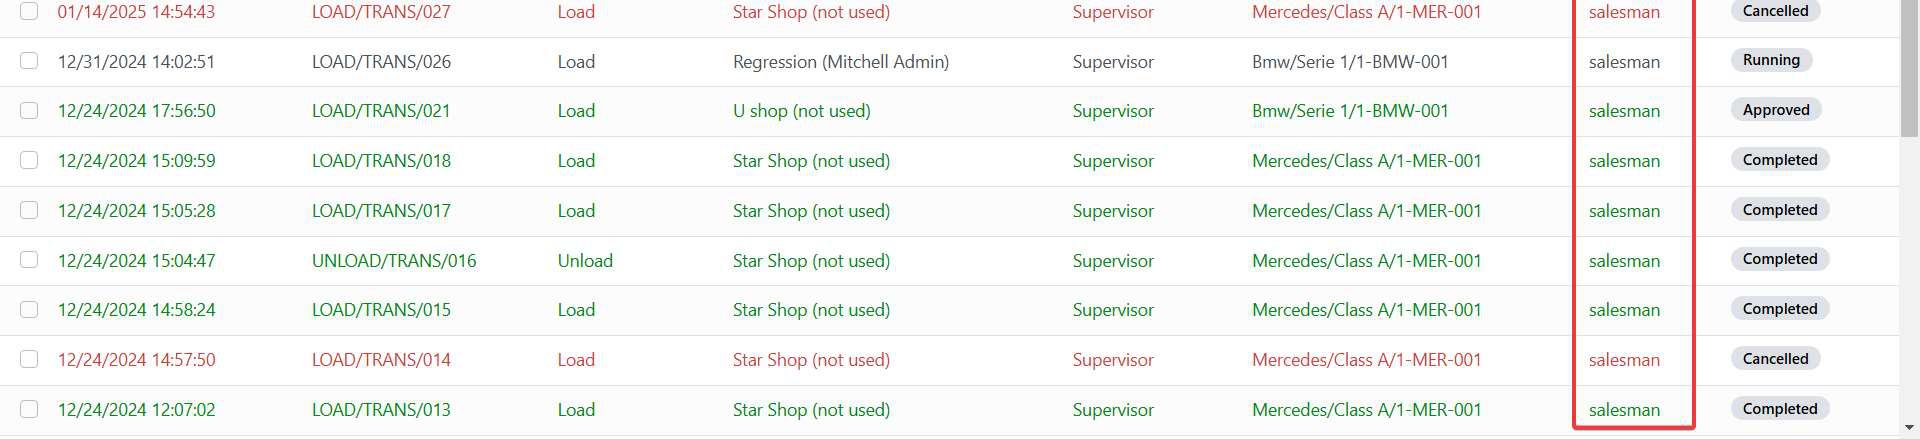Image resolution: width=1920 pixels, height=439 pixels.
Task: Click the date 12/24/2024 12:07:02
Action: [x=136, y=409]
